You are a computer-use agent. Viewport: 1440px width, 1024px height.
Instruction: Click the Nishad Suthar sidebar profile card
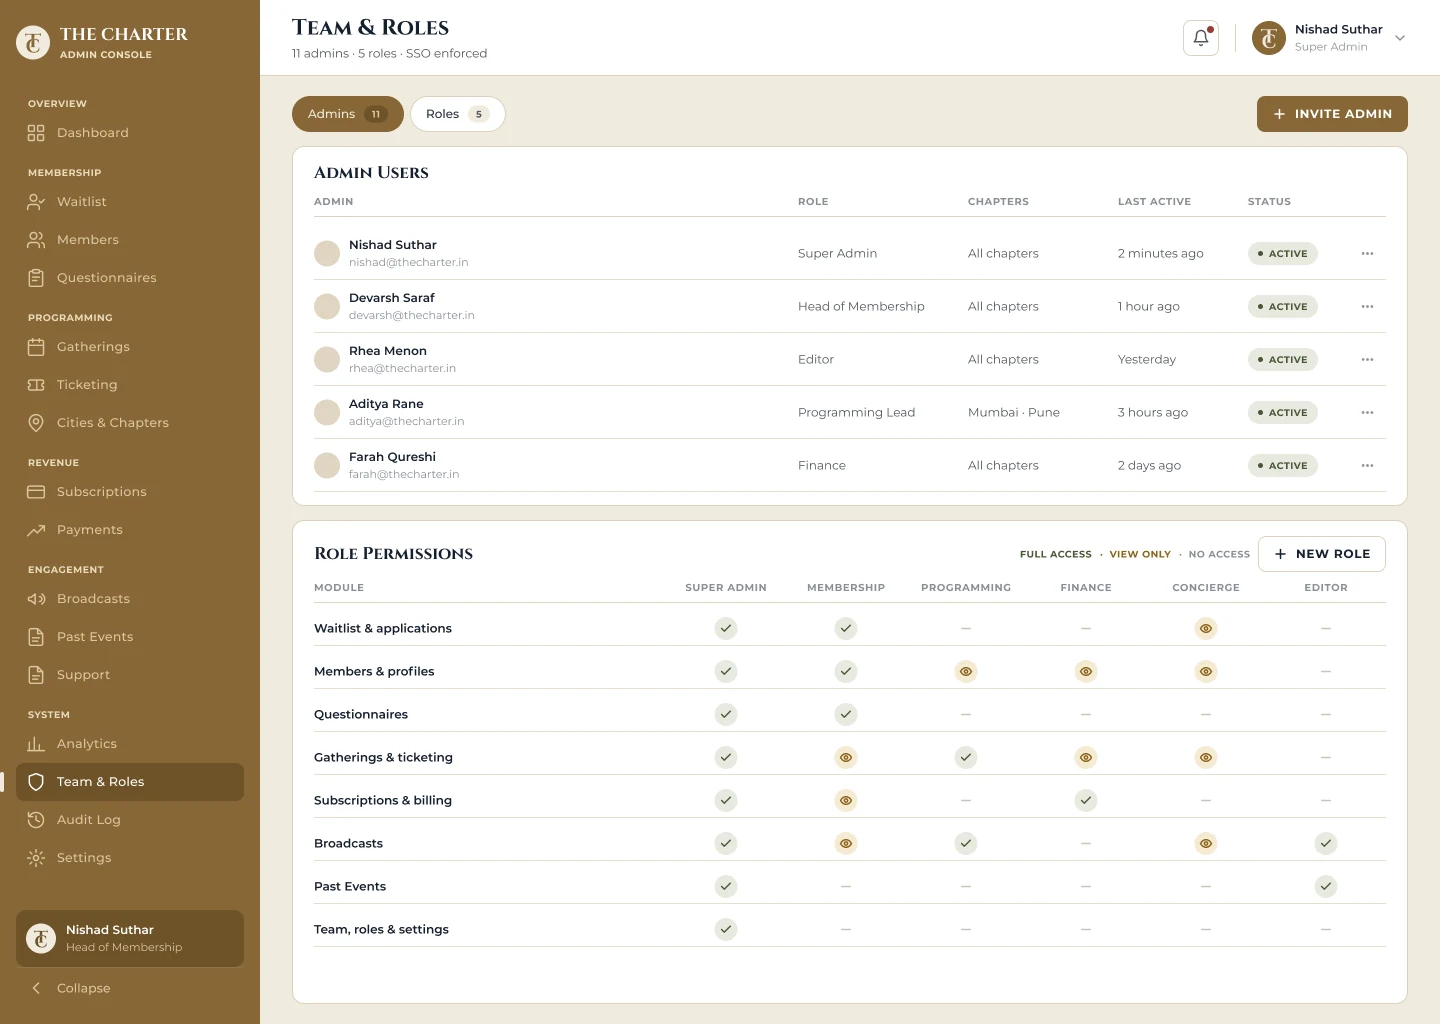pos(130,938)
